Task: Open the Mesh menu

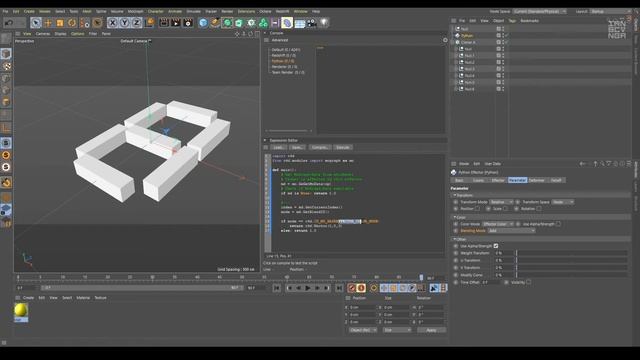Action: [87, 11]
